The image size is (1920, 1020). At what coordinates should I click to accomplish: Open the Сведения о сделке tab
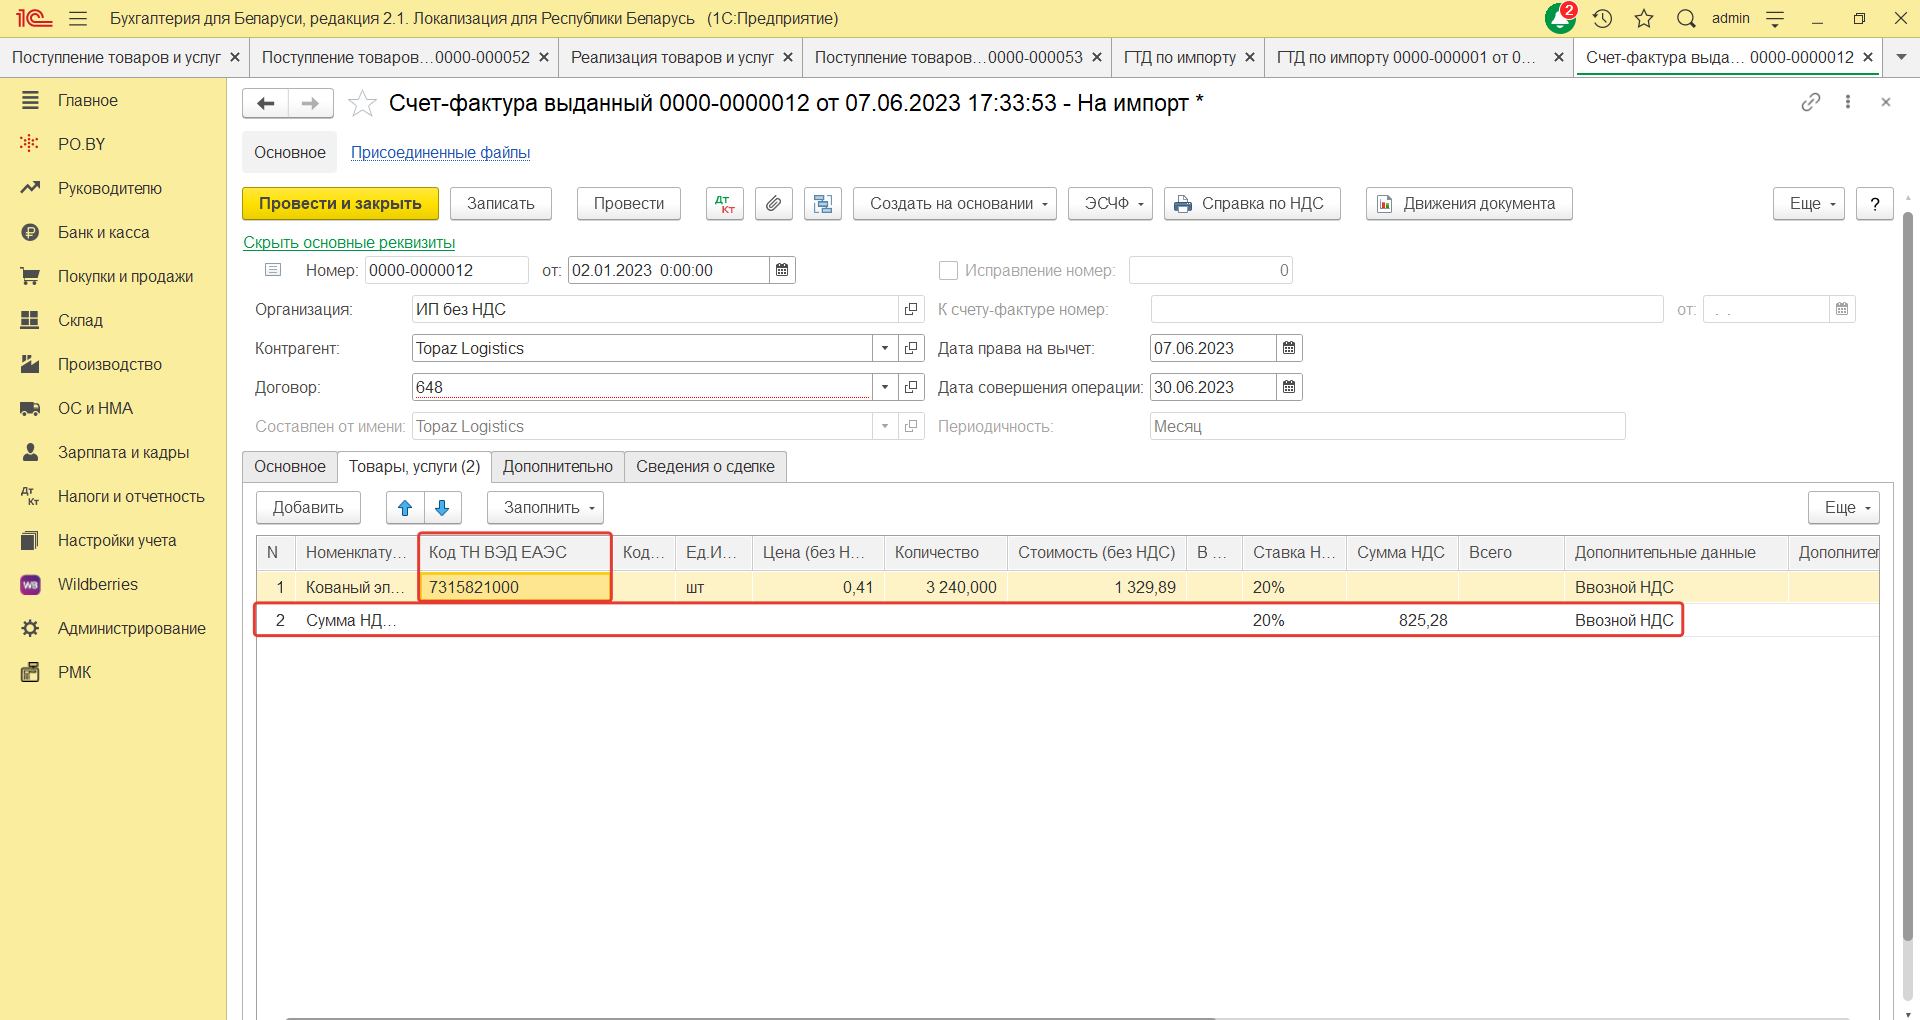pyautogui.click(x=705, y=467)
